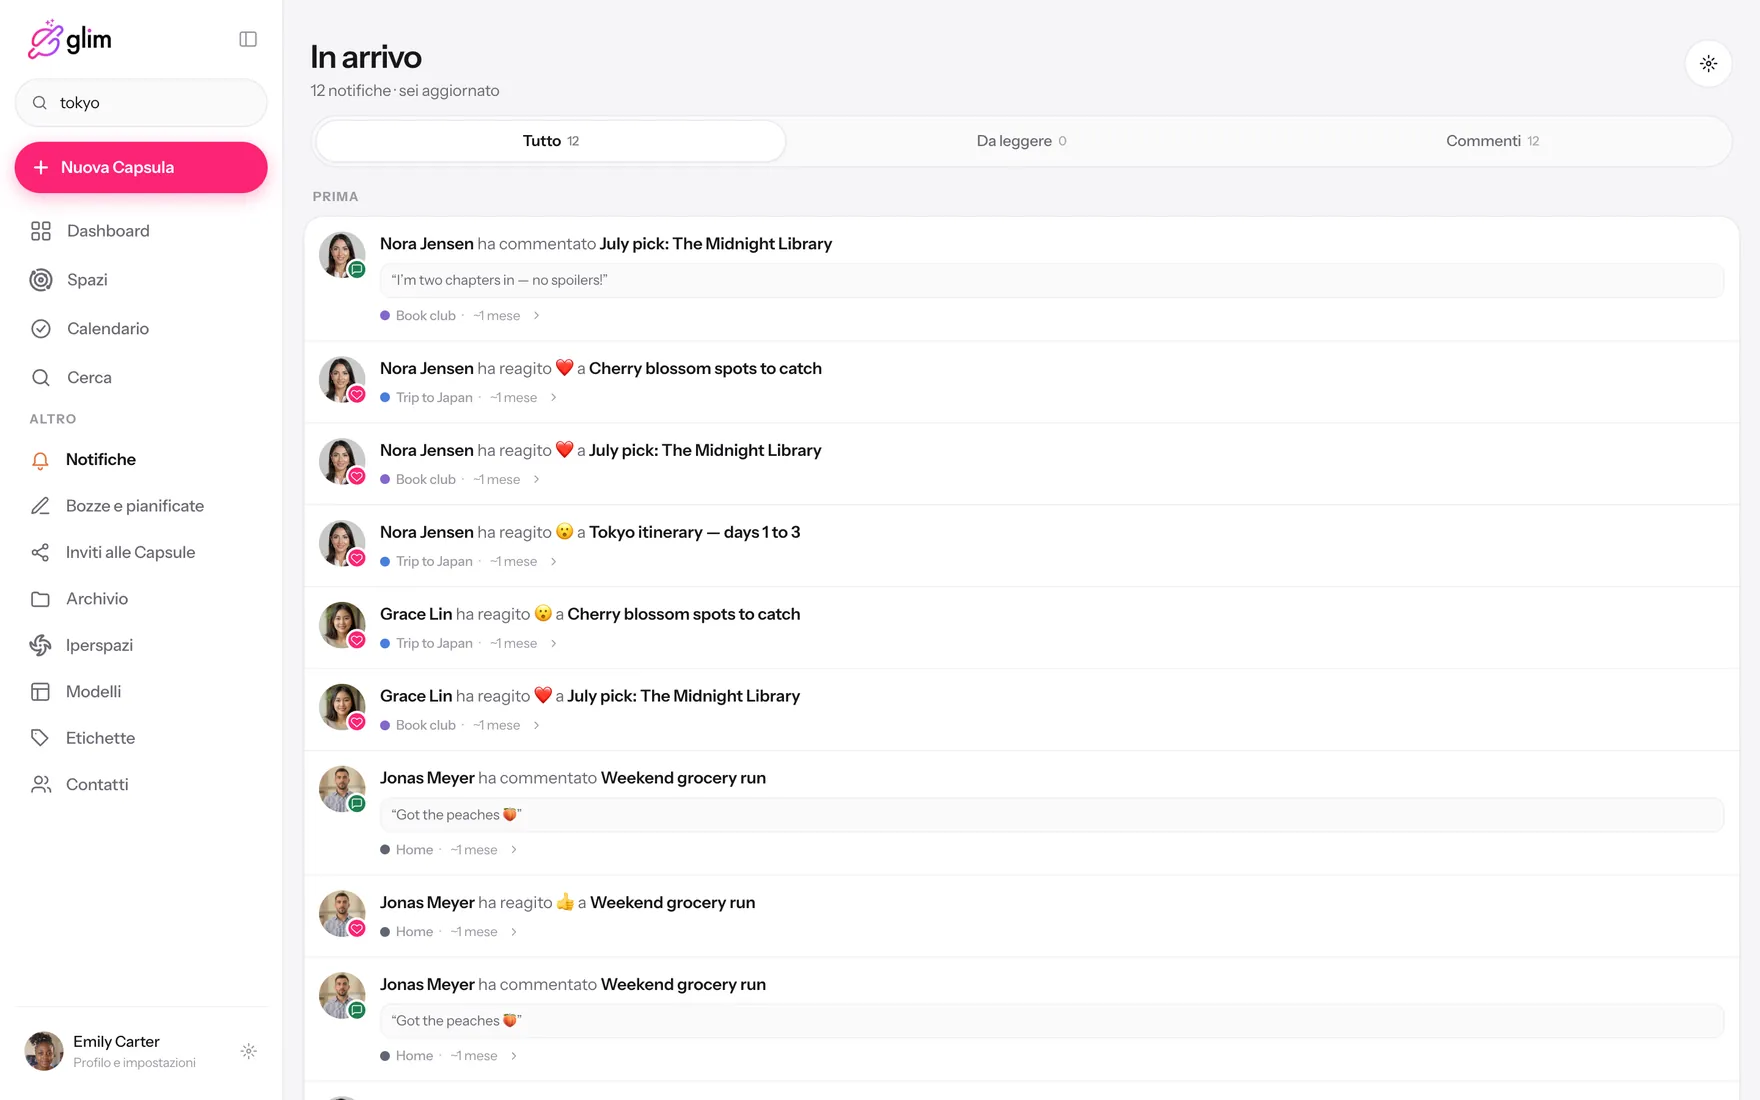Screen dimensions: 1760x1100
Task: Click the Modelli layout icon
Action: [40, 692]
